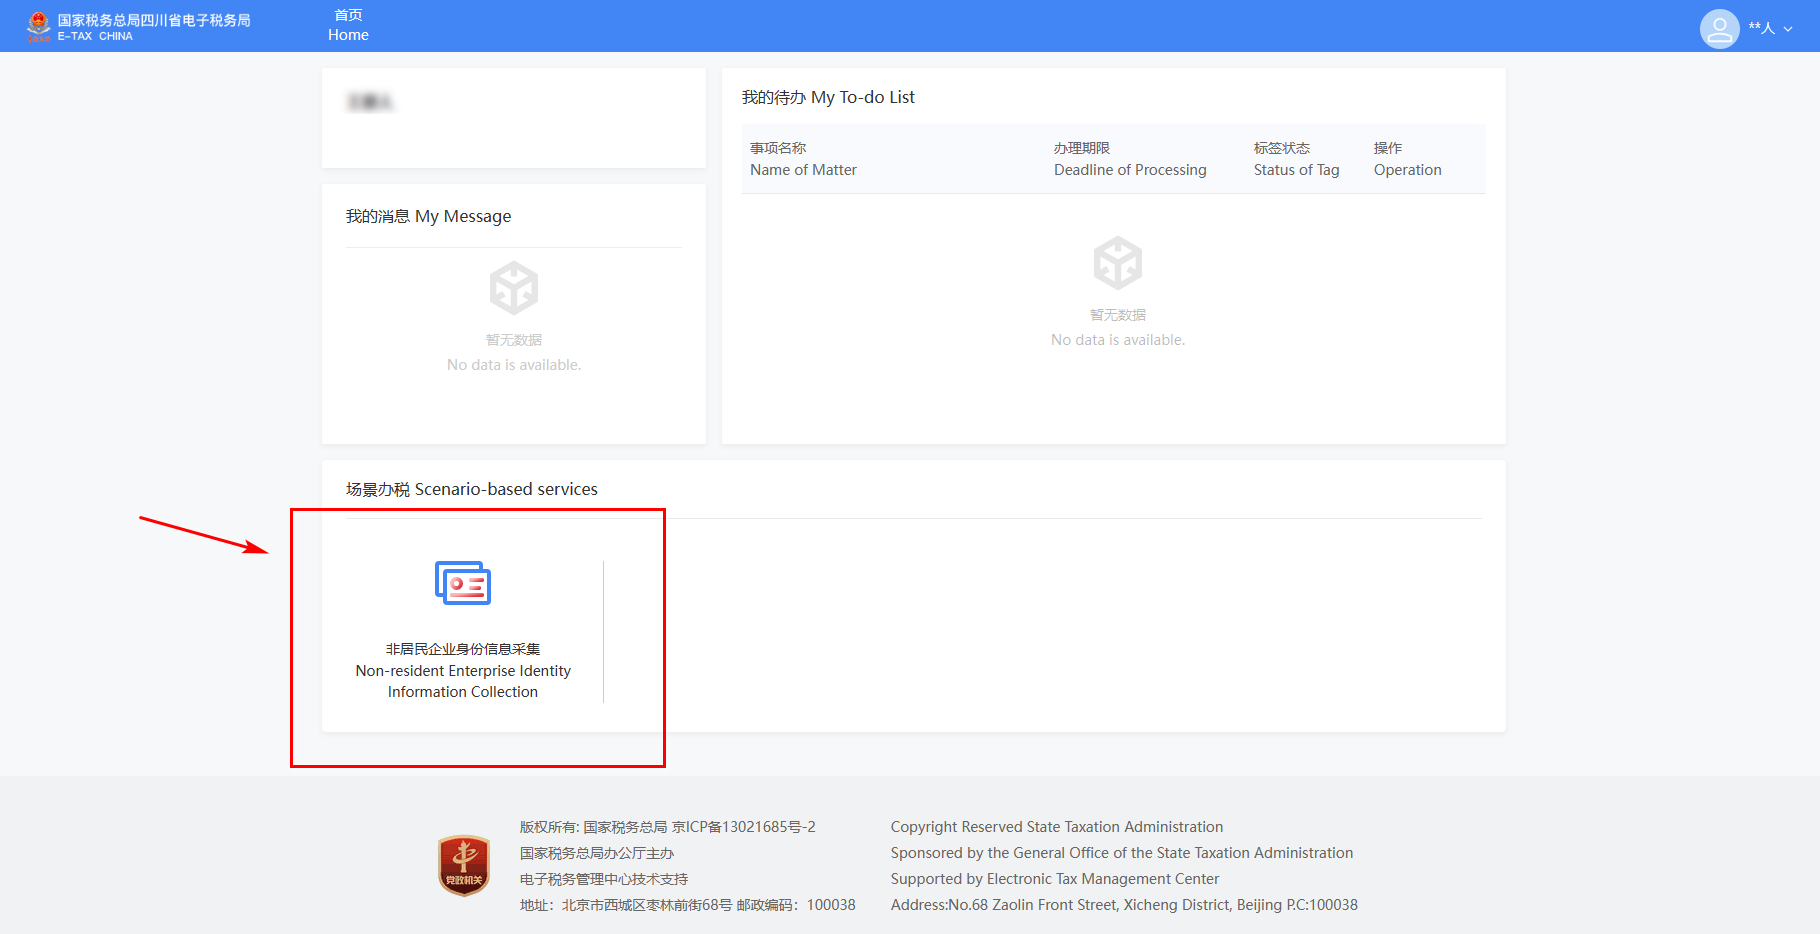1820x934 pixels.
Task: Click the ICP registration number in the footer
Action: [743, 827]
